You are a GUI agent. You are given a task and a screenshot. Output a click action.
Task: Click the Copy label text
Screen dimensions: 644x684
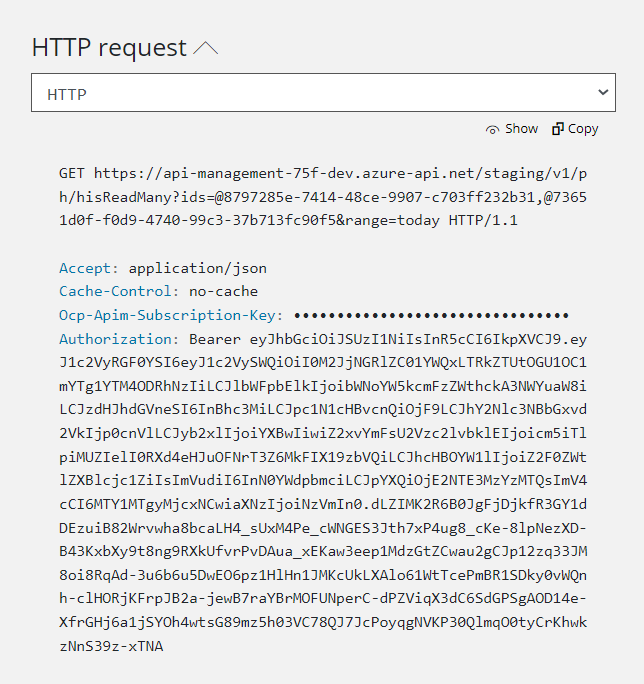583,130
